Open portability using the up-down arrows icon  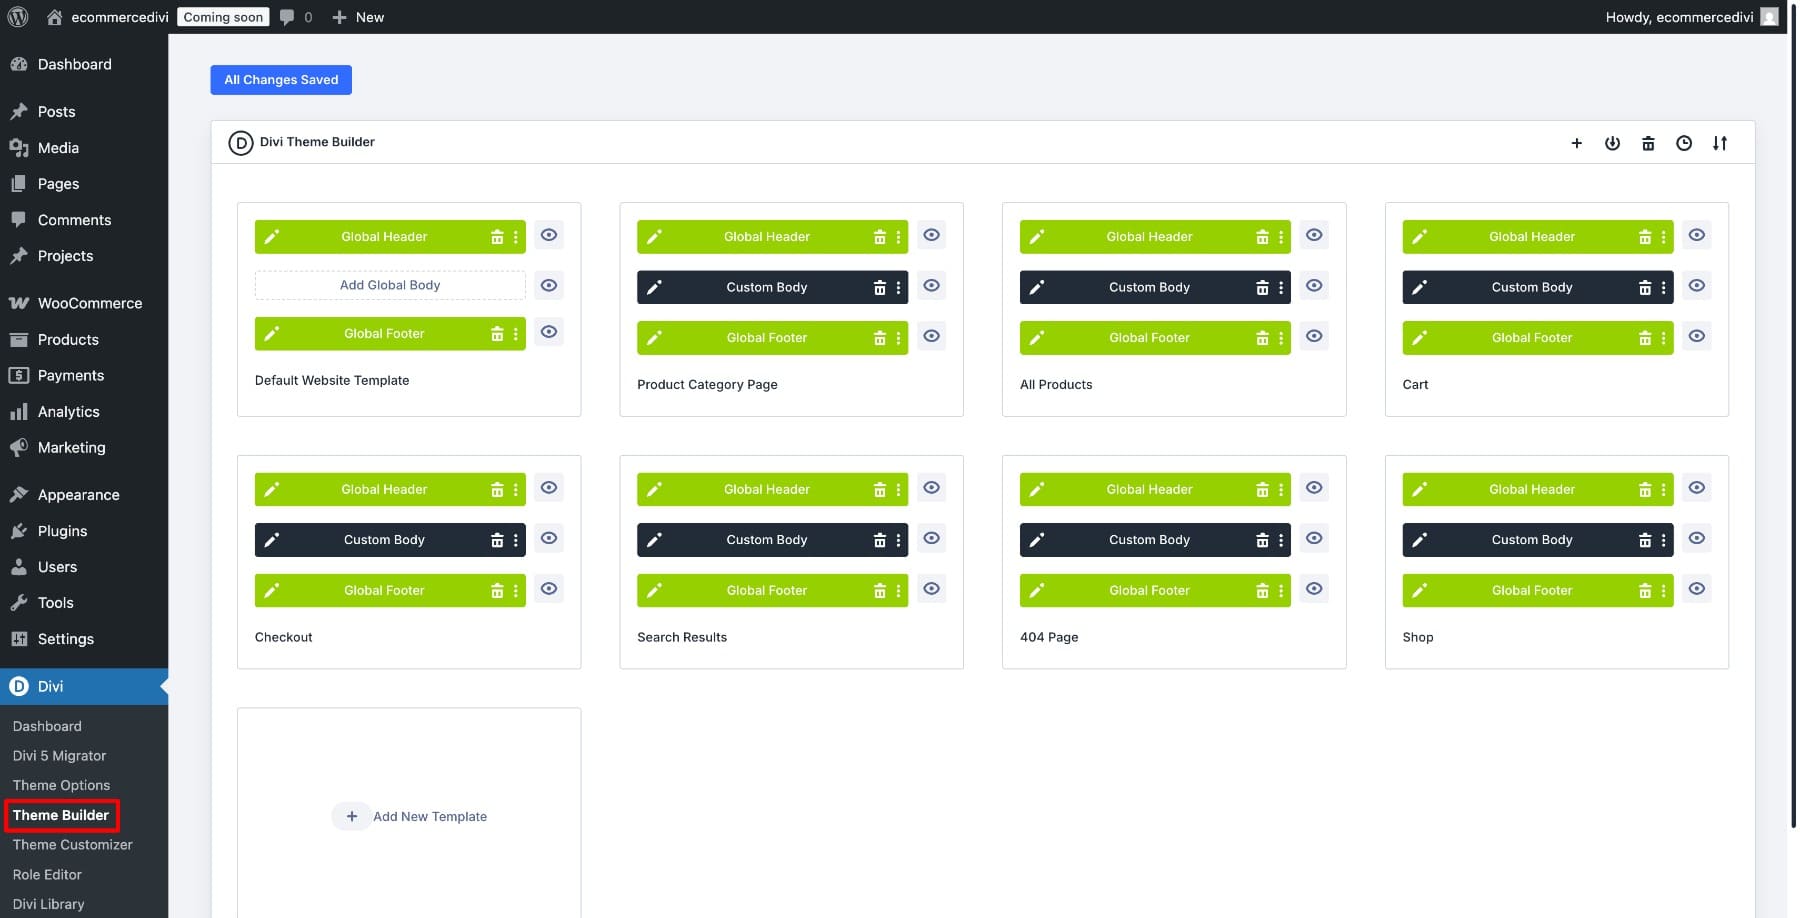click(x=1720, y=143)
